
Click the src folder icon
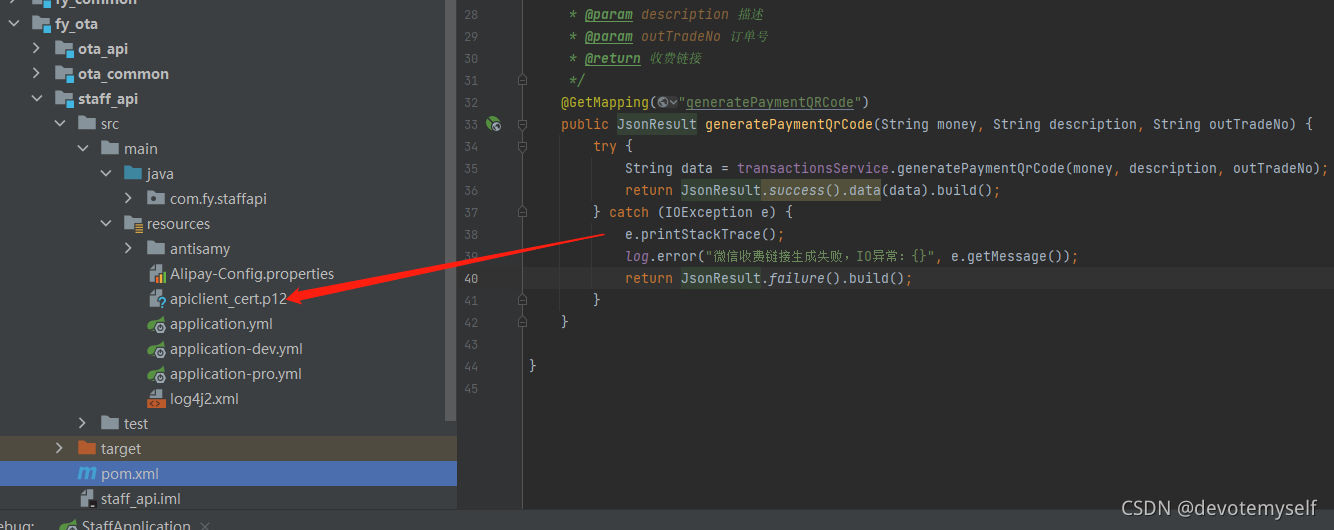pyautogui.click(x=87, y=124)
